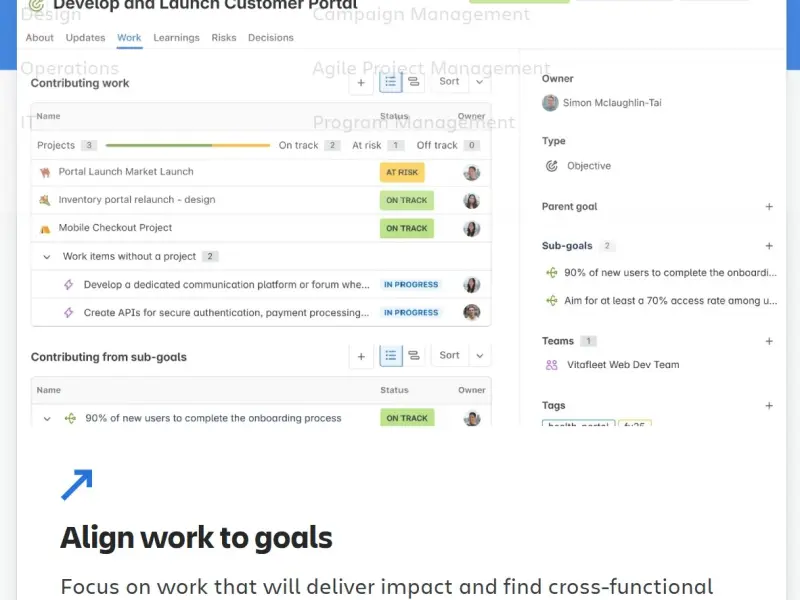Expand the 90% new users sub-goal row
800x600 pixels.
pyautogui.click(x=47, y=419)
